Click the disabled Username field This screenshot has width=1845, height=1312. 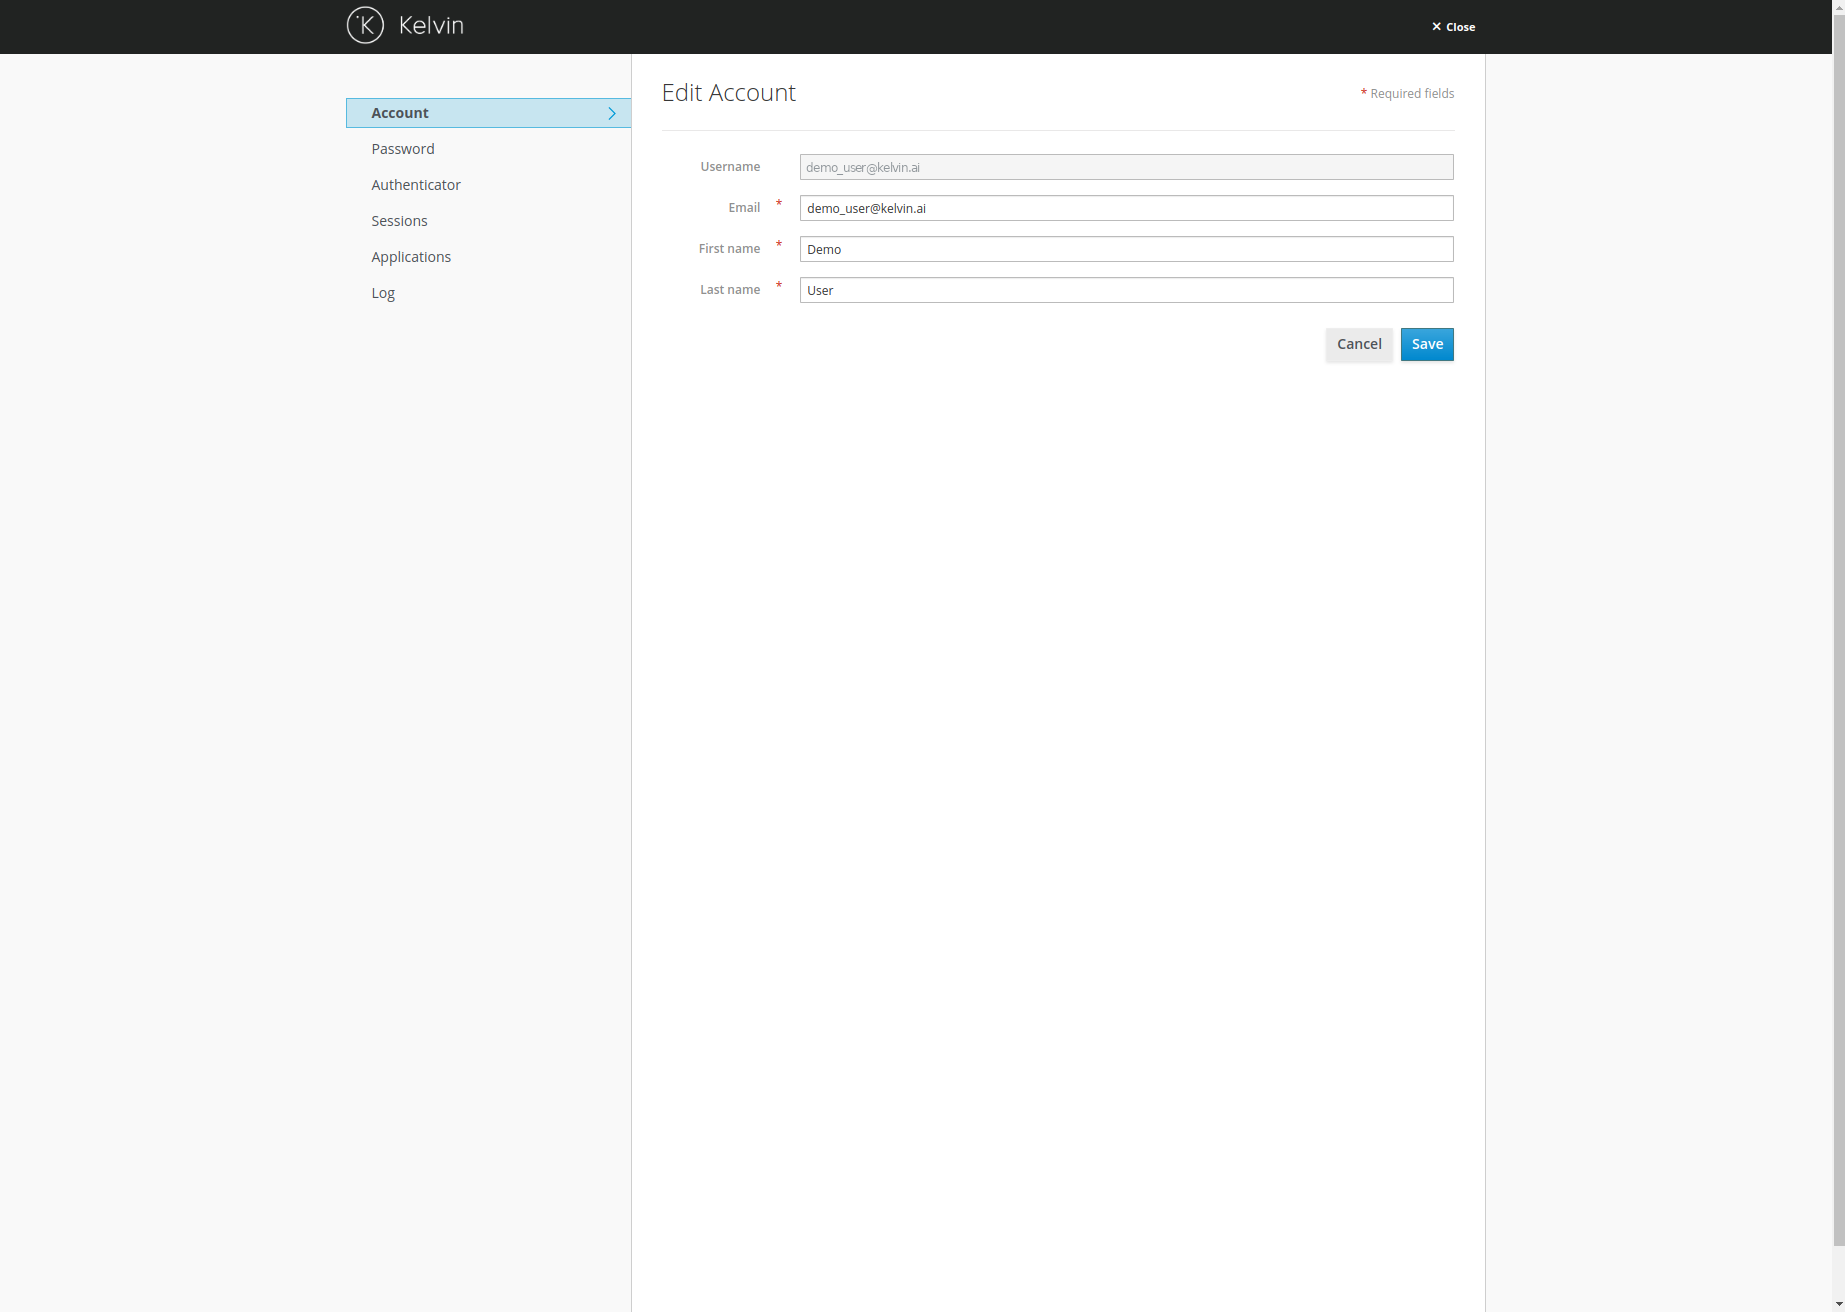click(1126, 167)
